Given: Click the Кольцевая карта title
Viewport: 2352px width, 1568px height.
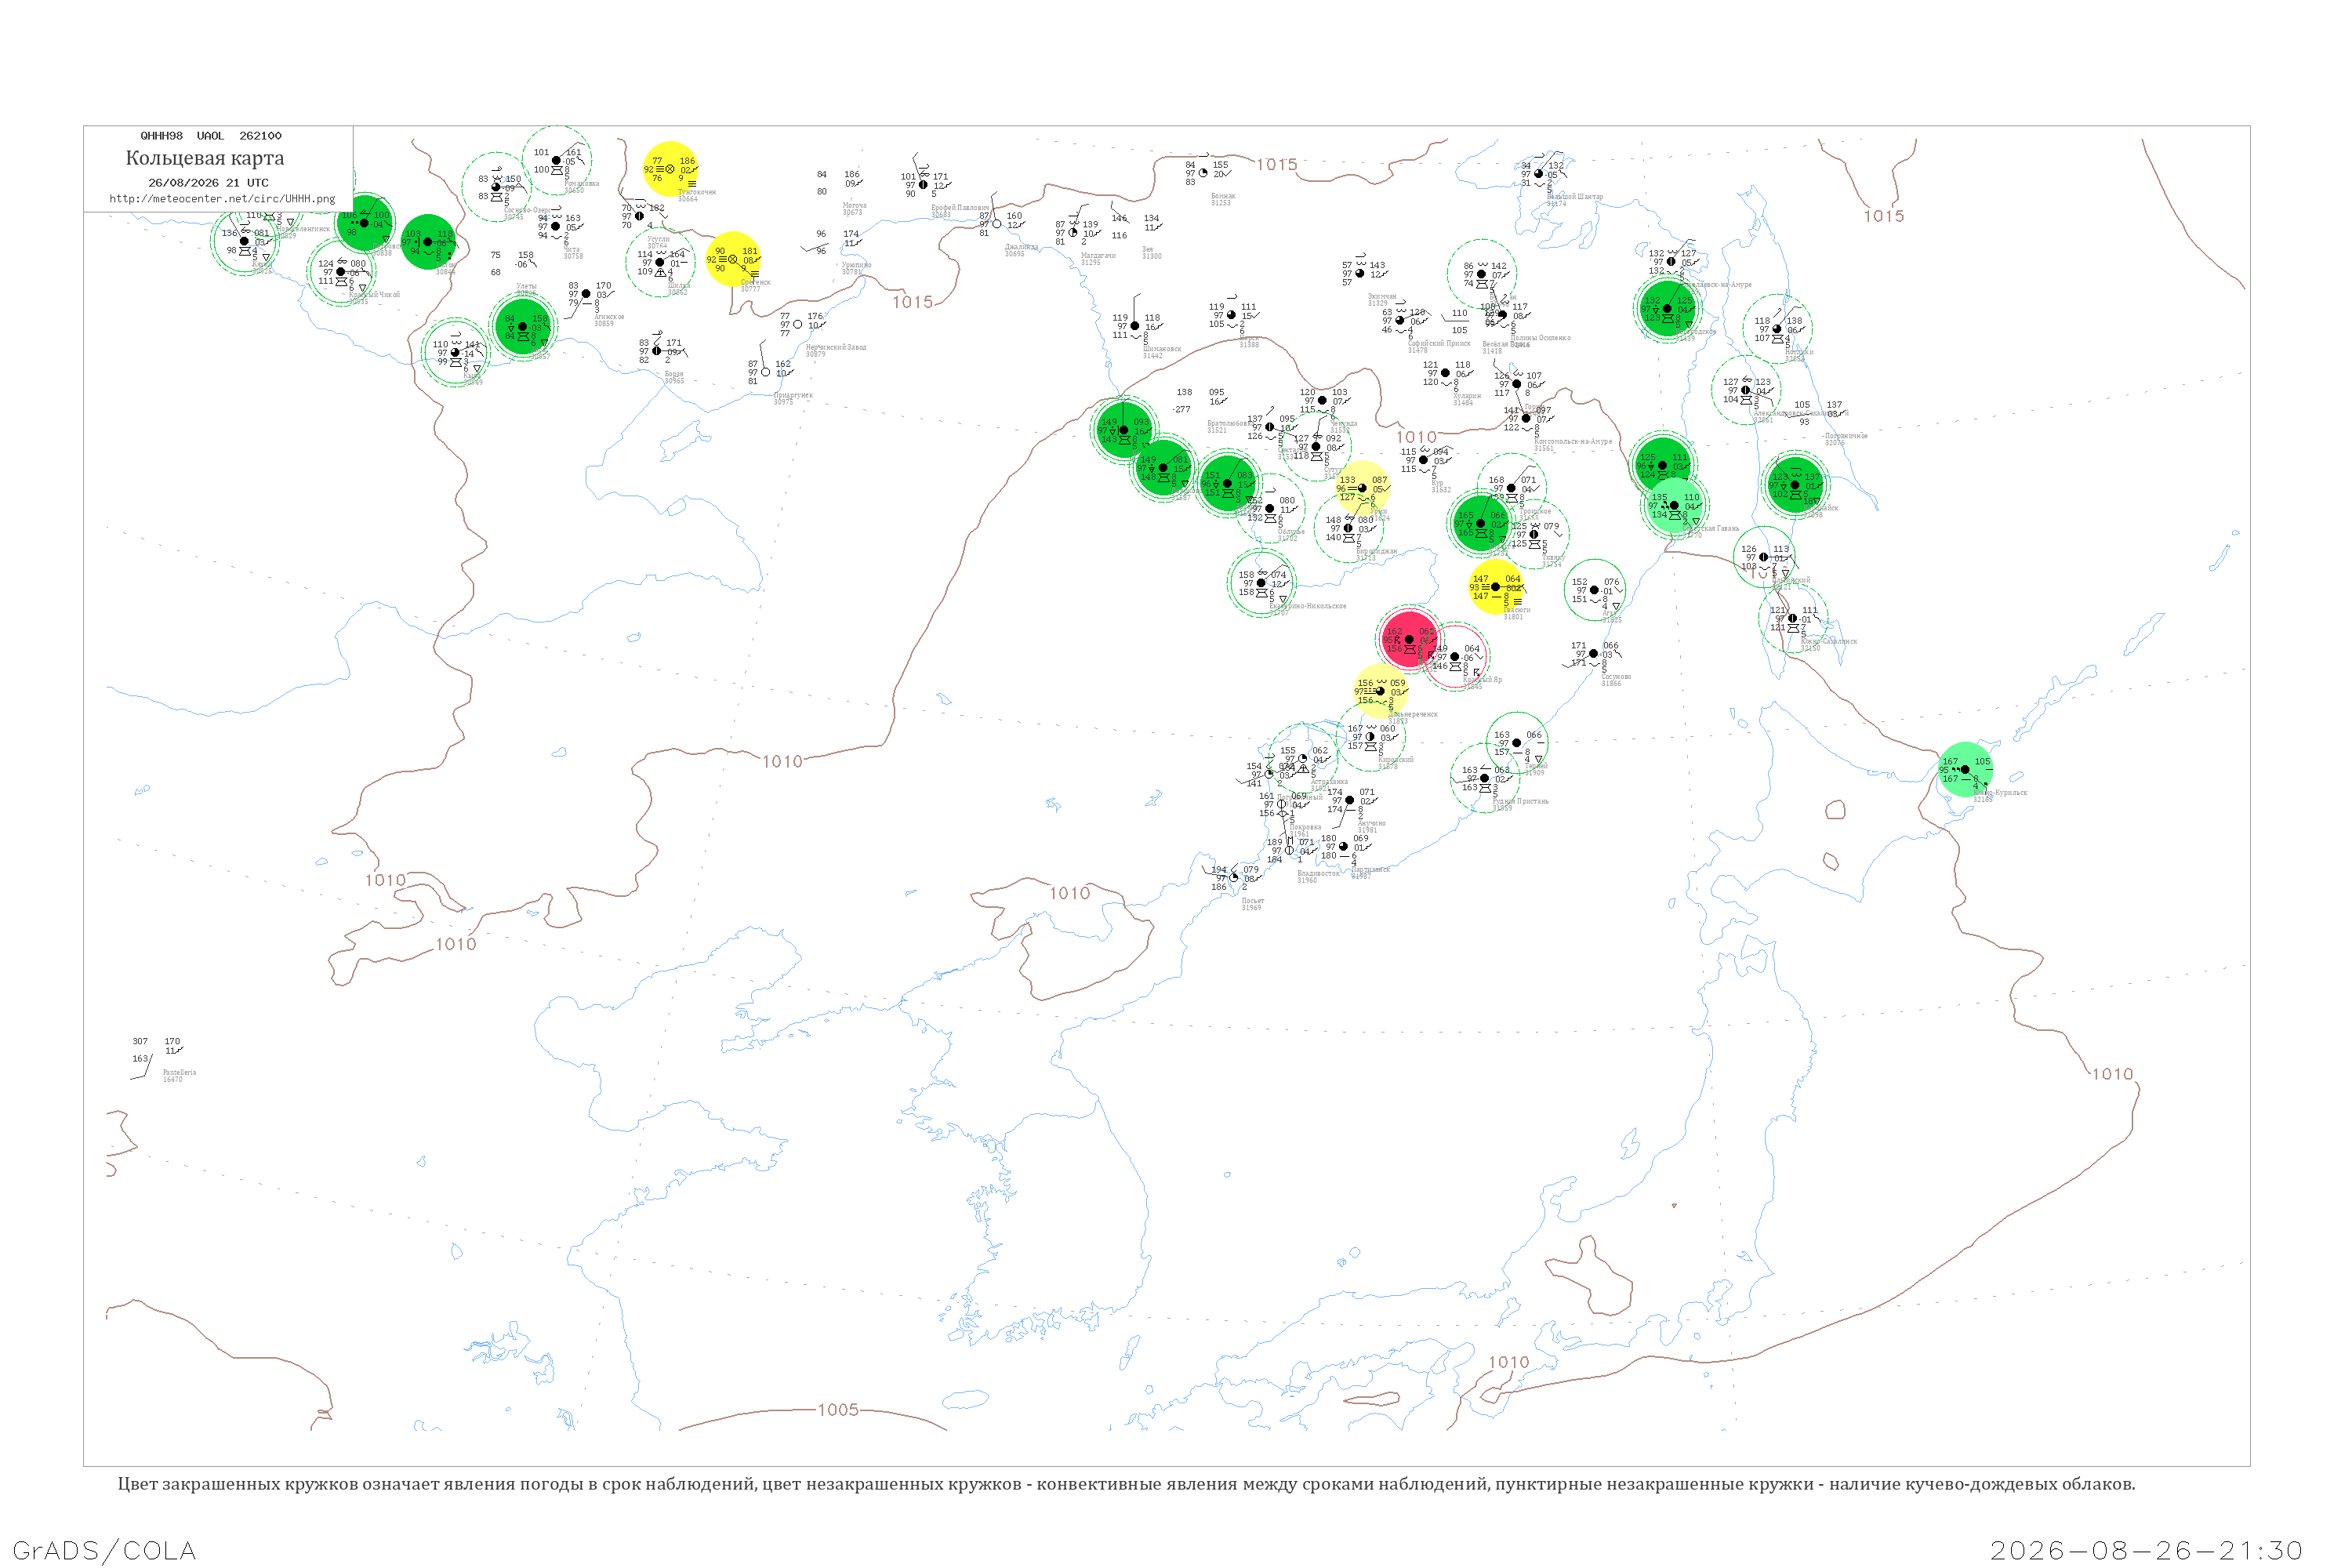Looking at the screenshot, I should coord(205,158).
